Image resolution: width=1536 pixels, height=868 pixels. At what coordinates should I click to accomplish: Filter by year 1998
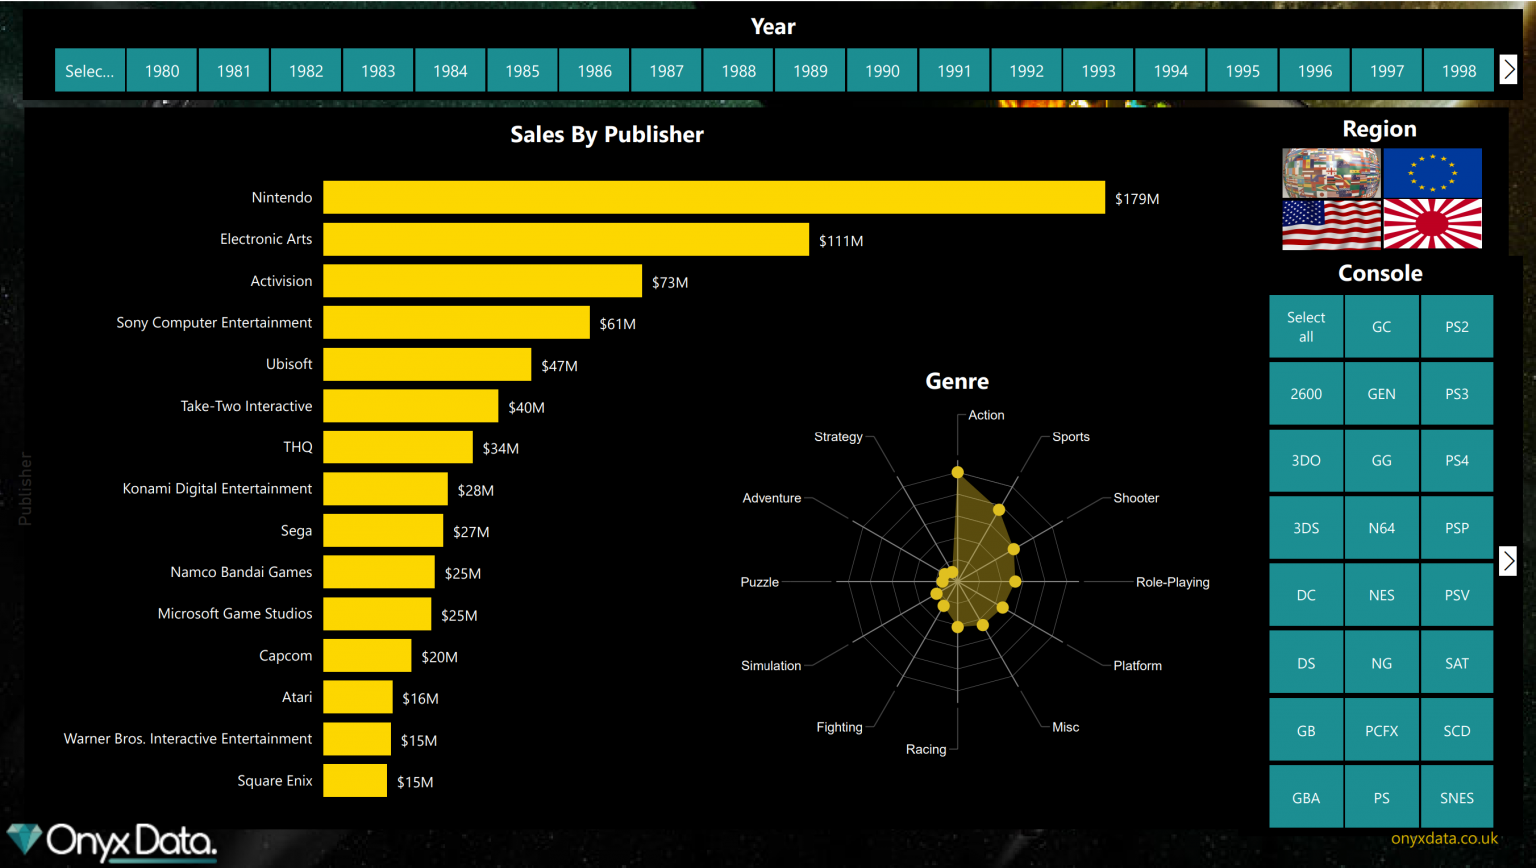point(1459,70)
